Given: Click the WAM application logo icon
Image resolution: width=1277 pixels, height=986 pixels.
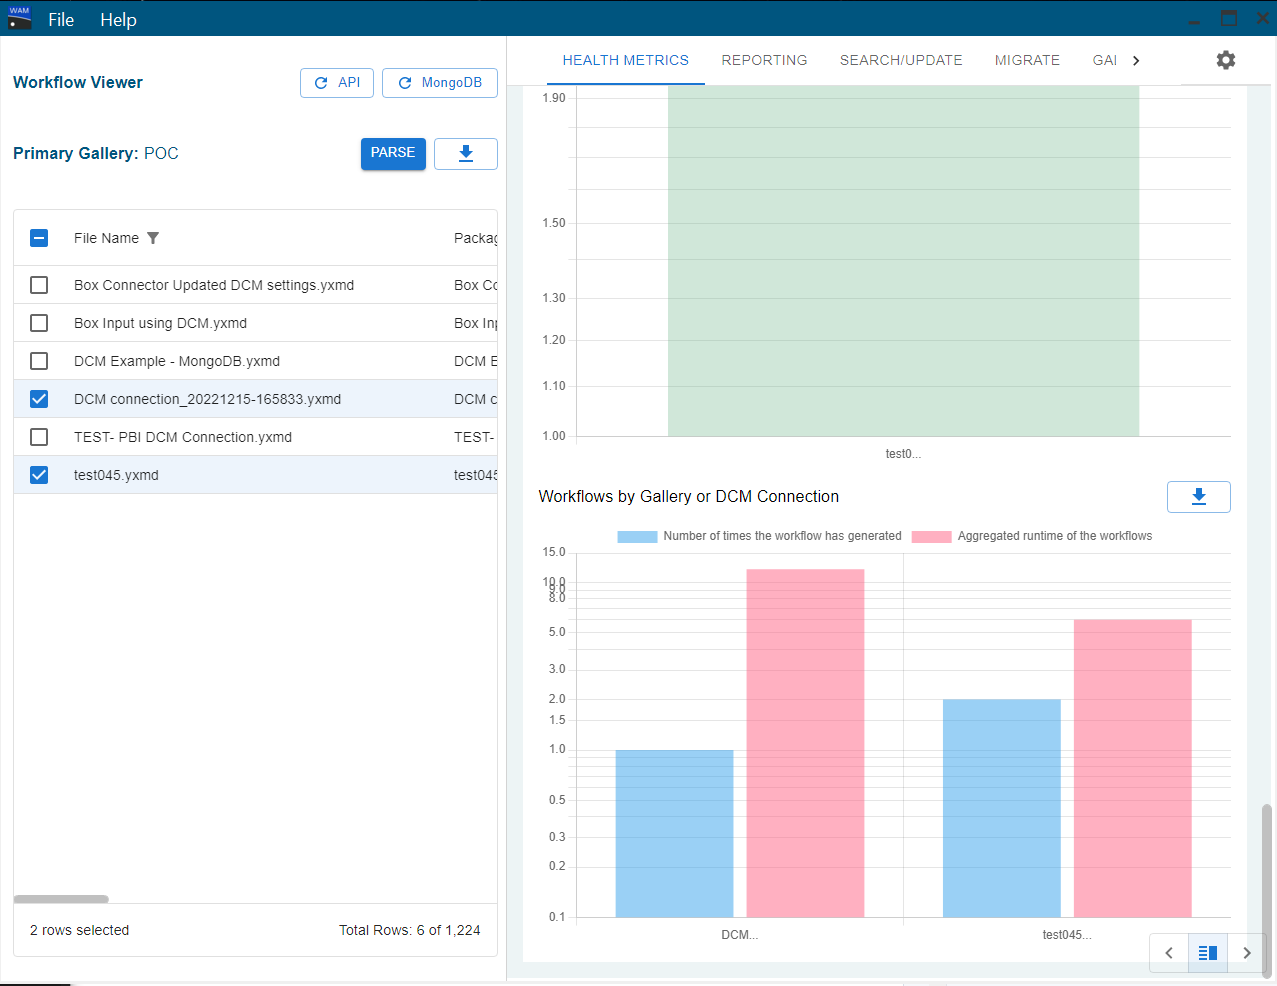Looking at the screenshot, I should [19, 18].
